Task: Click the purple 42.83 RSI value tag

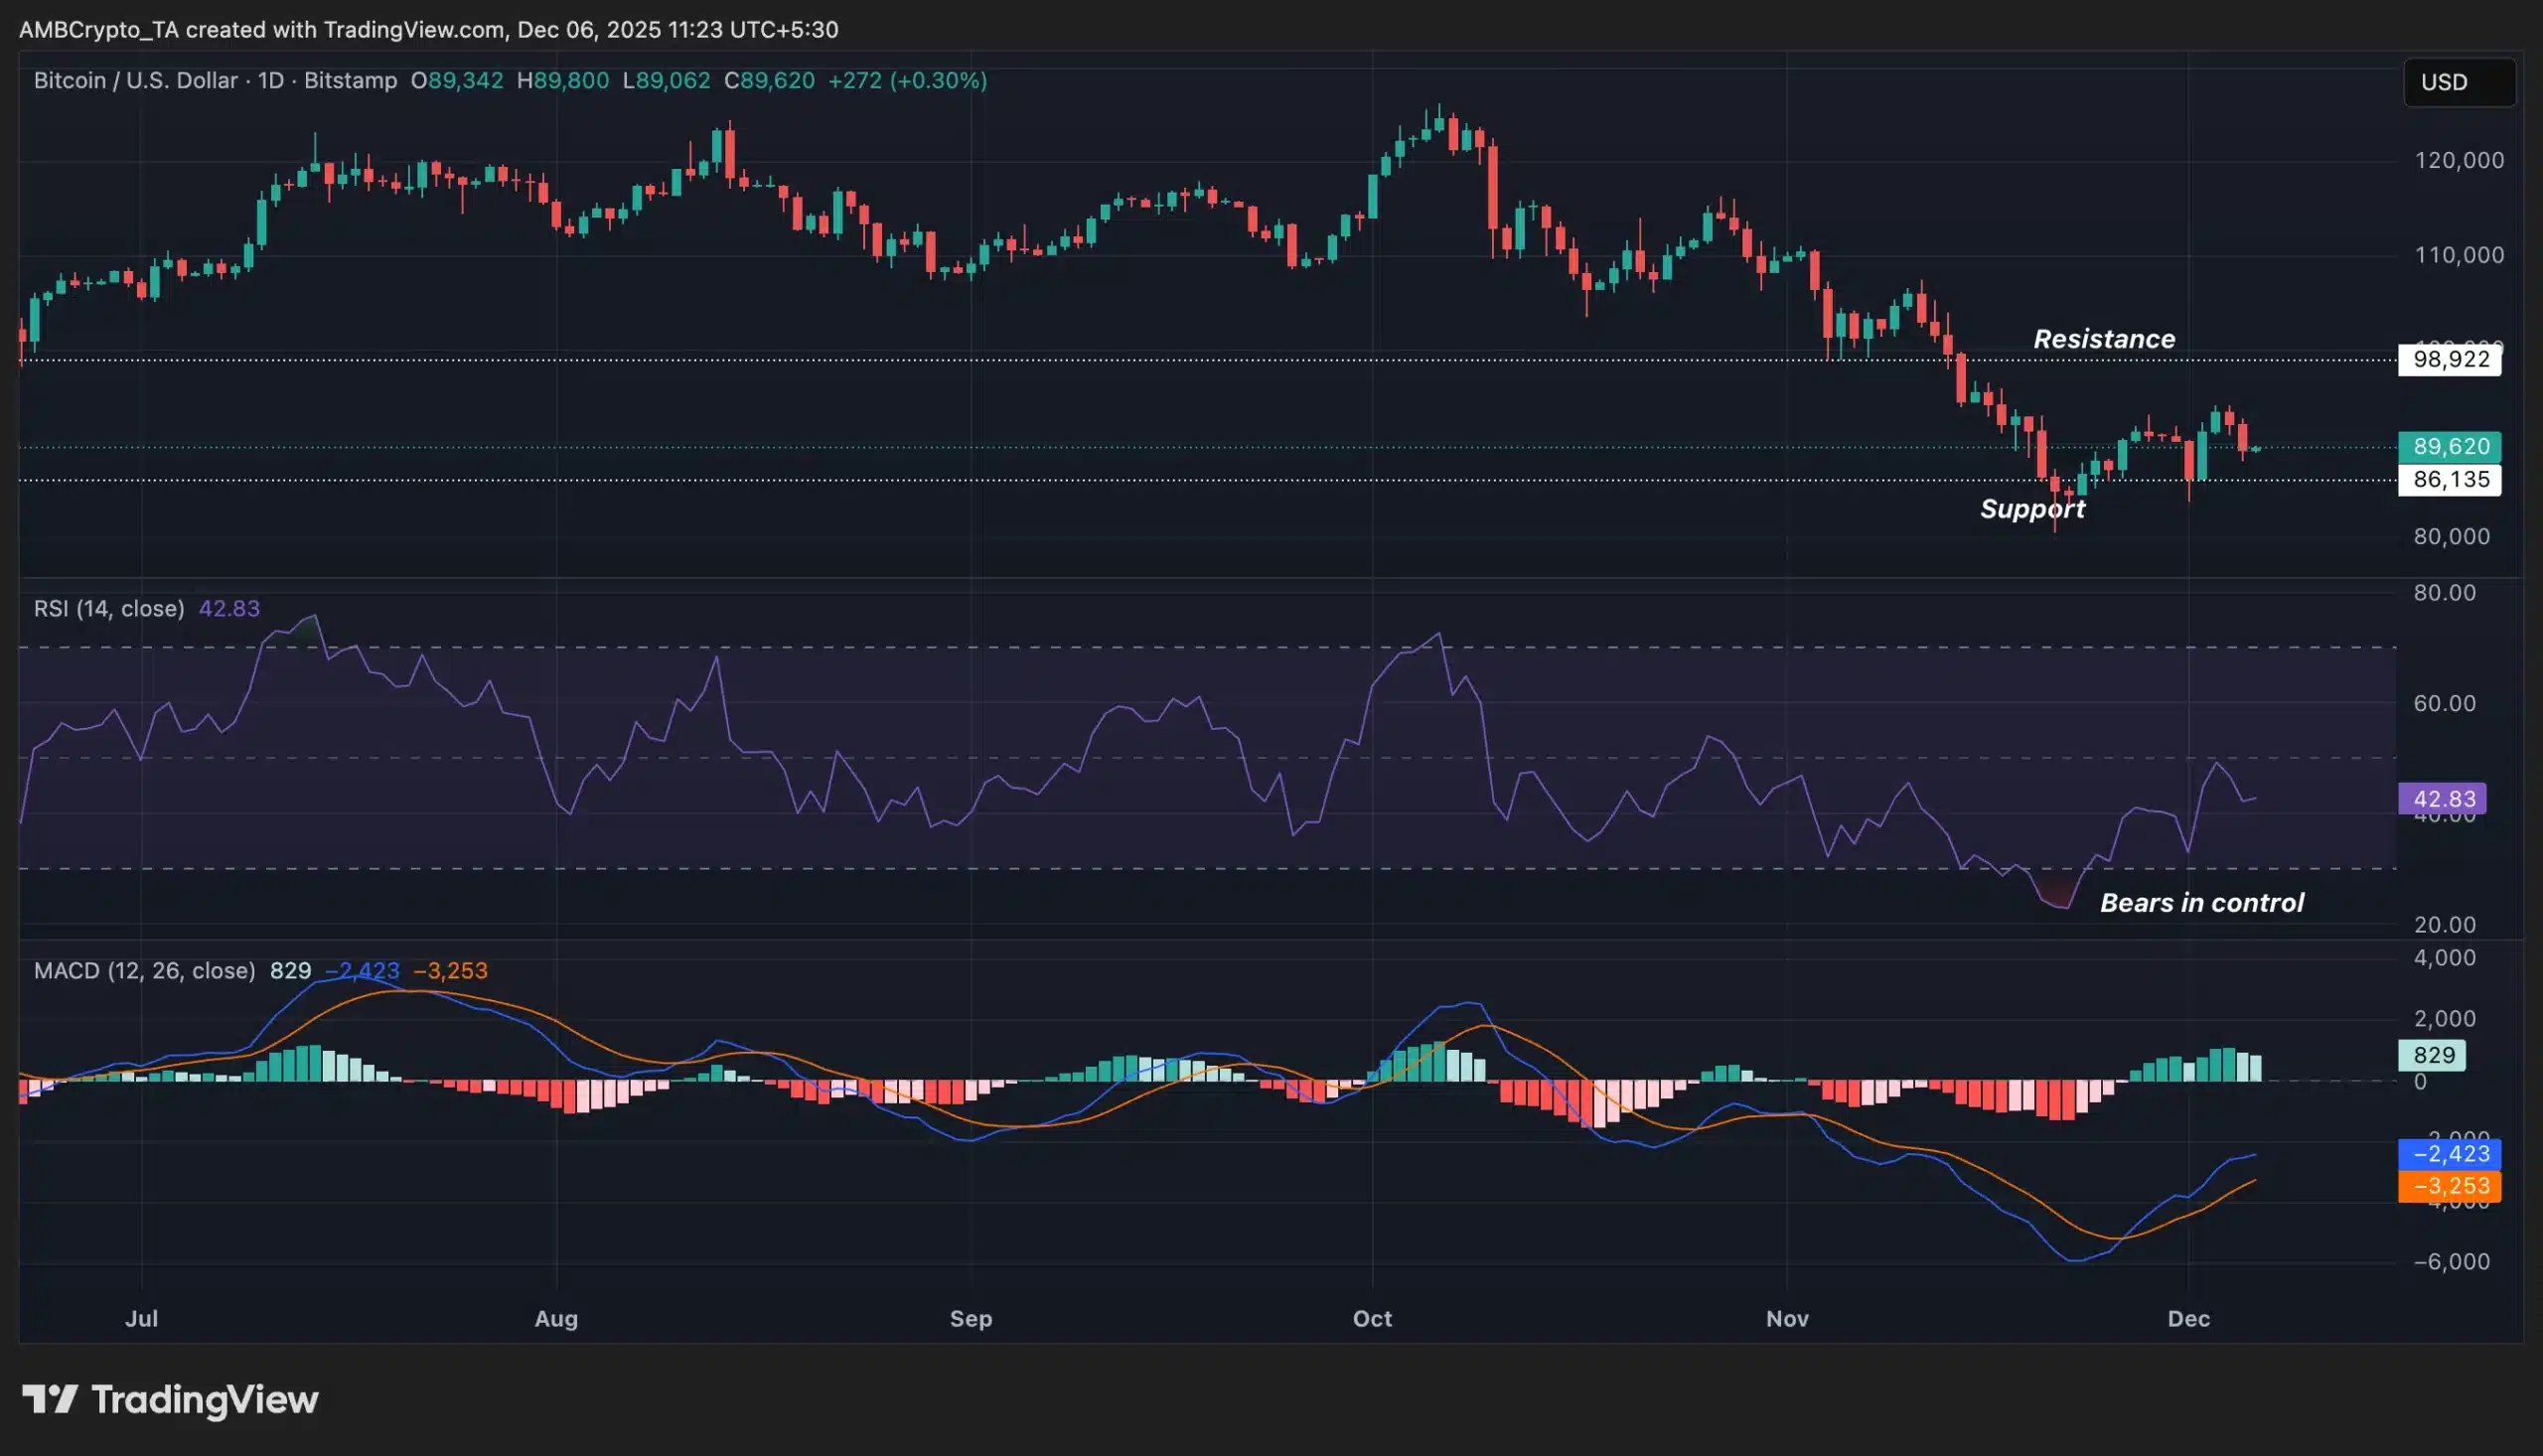Action: 2443,799
